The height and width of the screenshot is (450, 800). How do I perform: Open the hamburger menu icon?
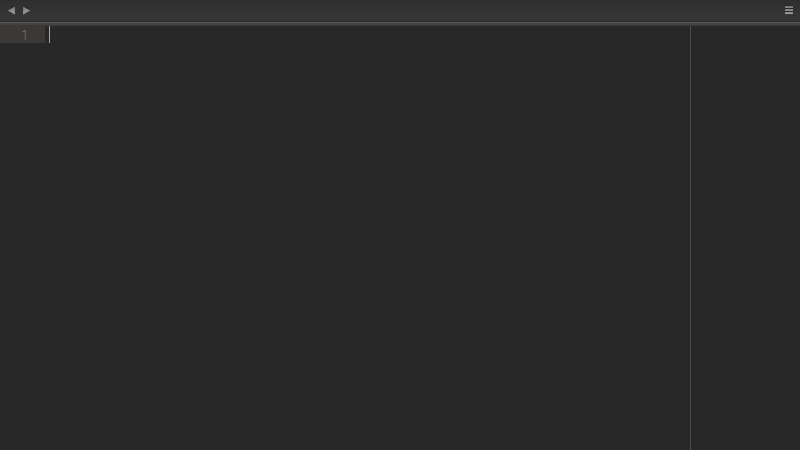pos(788,10)
